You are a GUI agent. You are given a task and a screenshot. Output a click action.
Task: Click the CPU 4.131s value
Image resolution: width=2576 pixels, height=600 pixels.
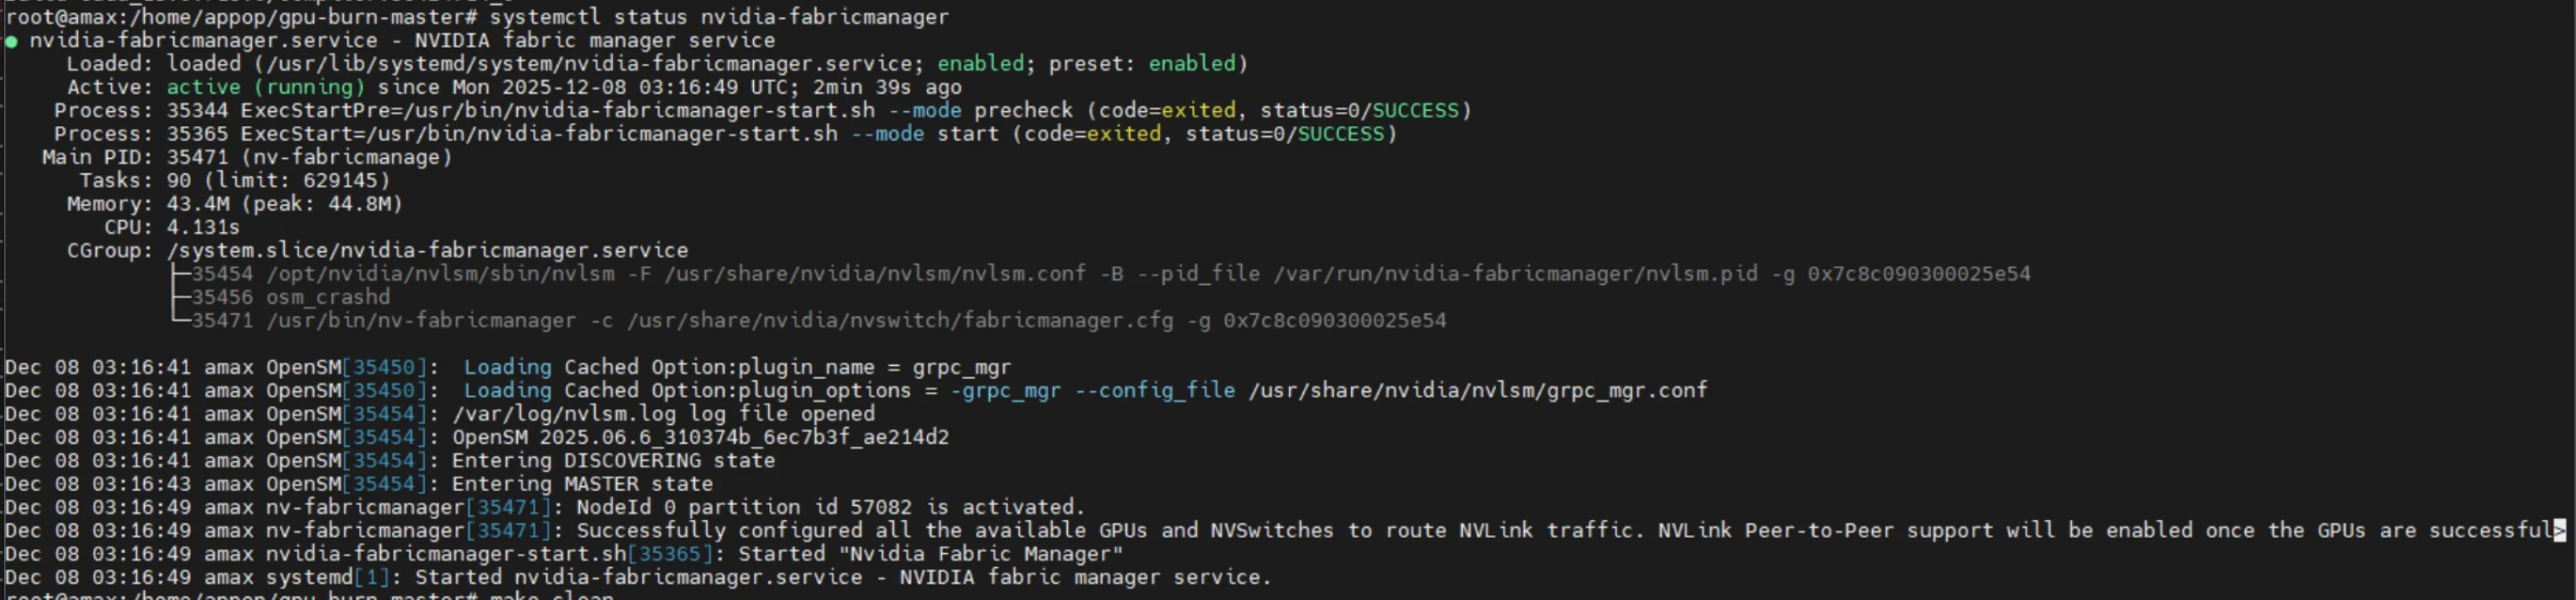[203, 227]
